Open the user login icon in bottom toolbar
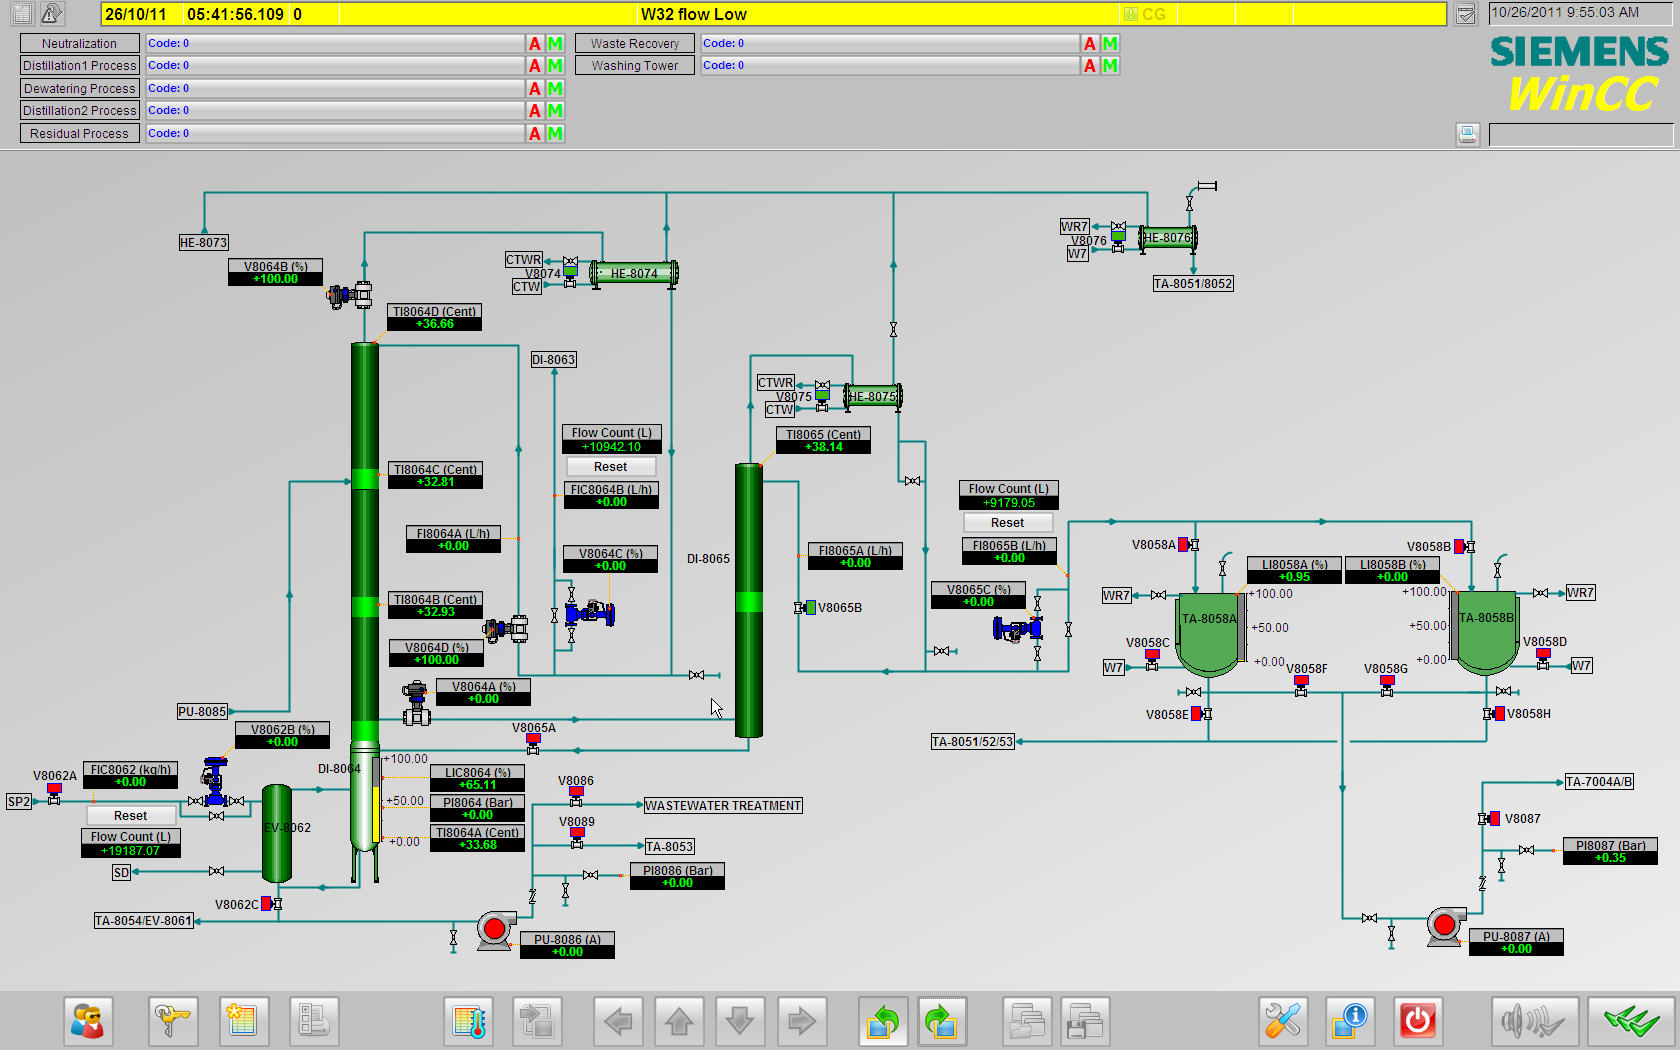The height and width of the screenshot is (1050, 1680). click(88, 1021)
